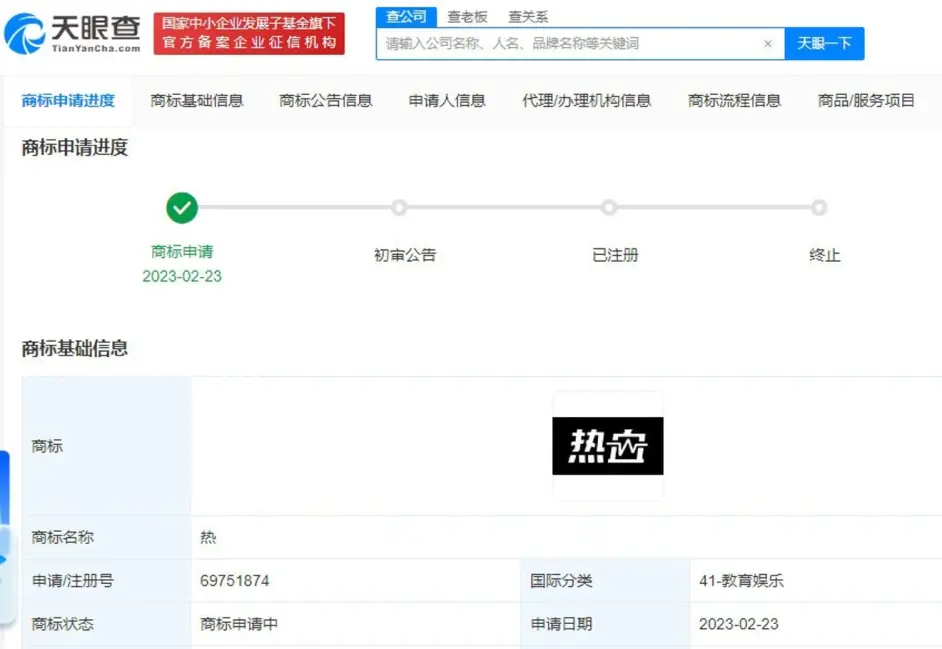Select the 商标流程信息 tab
942x649 pixels.
tap(734, 100)
